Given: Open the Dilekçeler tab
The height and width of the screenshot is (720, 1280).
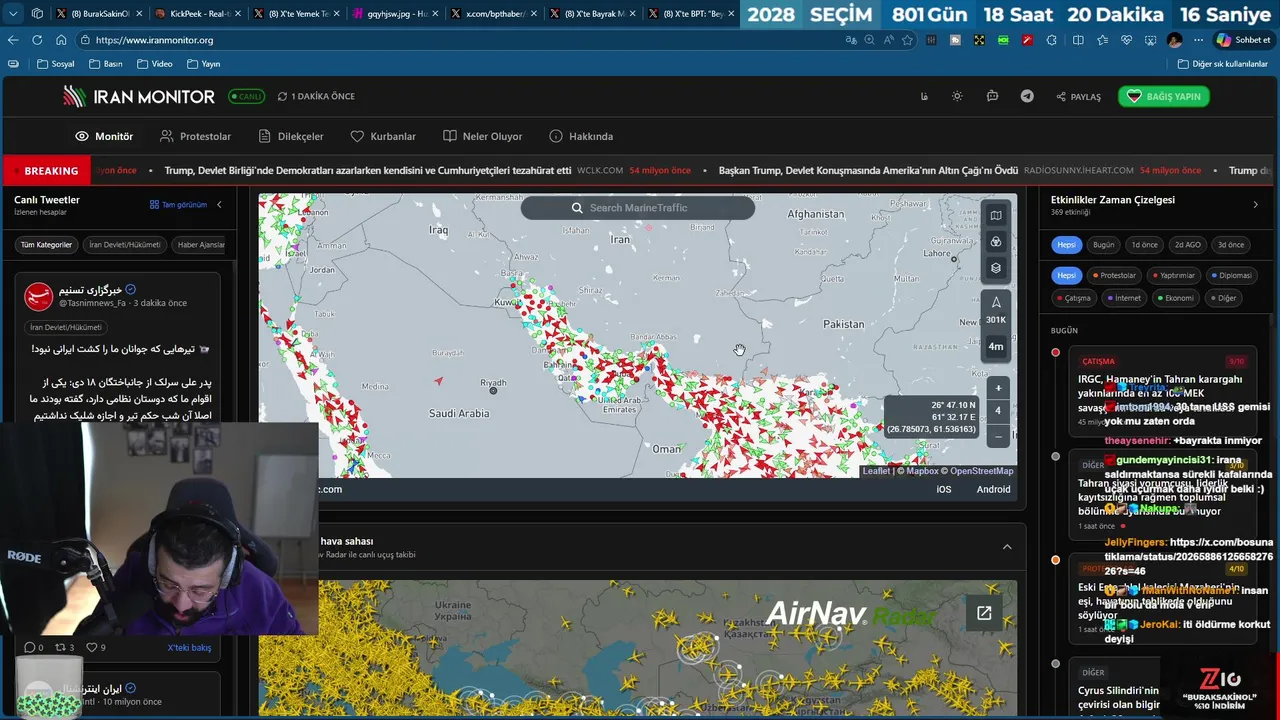Looking at the screenshot, I should [291, 136].
